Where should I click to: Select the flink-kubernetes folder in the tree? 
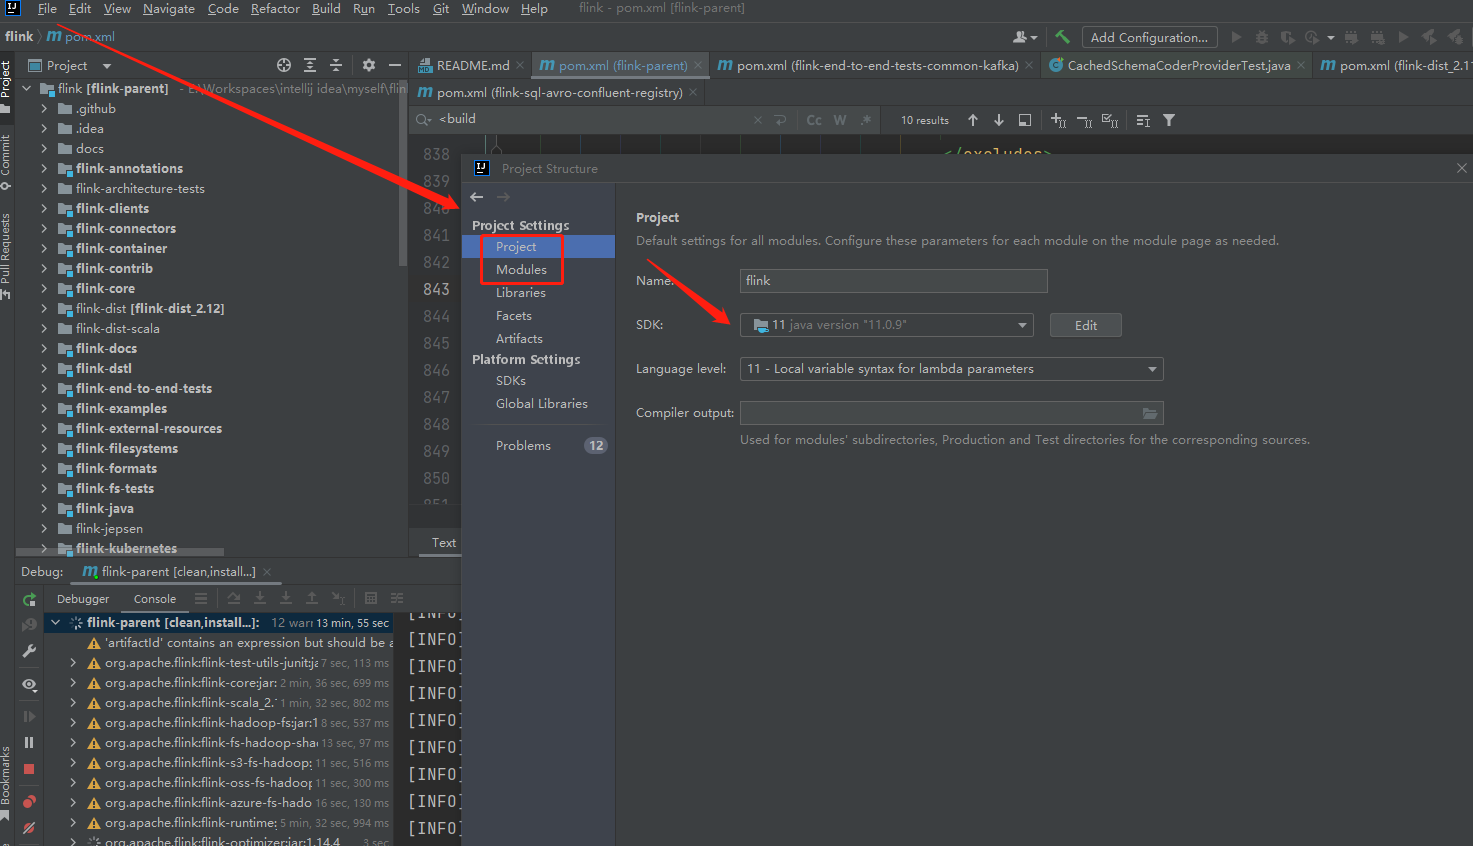click(126, 549)
